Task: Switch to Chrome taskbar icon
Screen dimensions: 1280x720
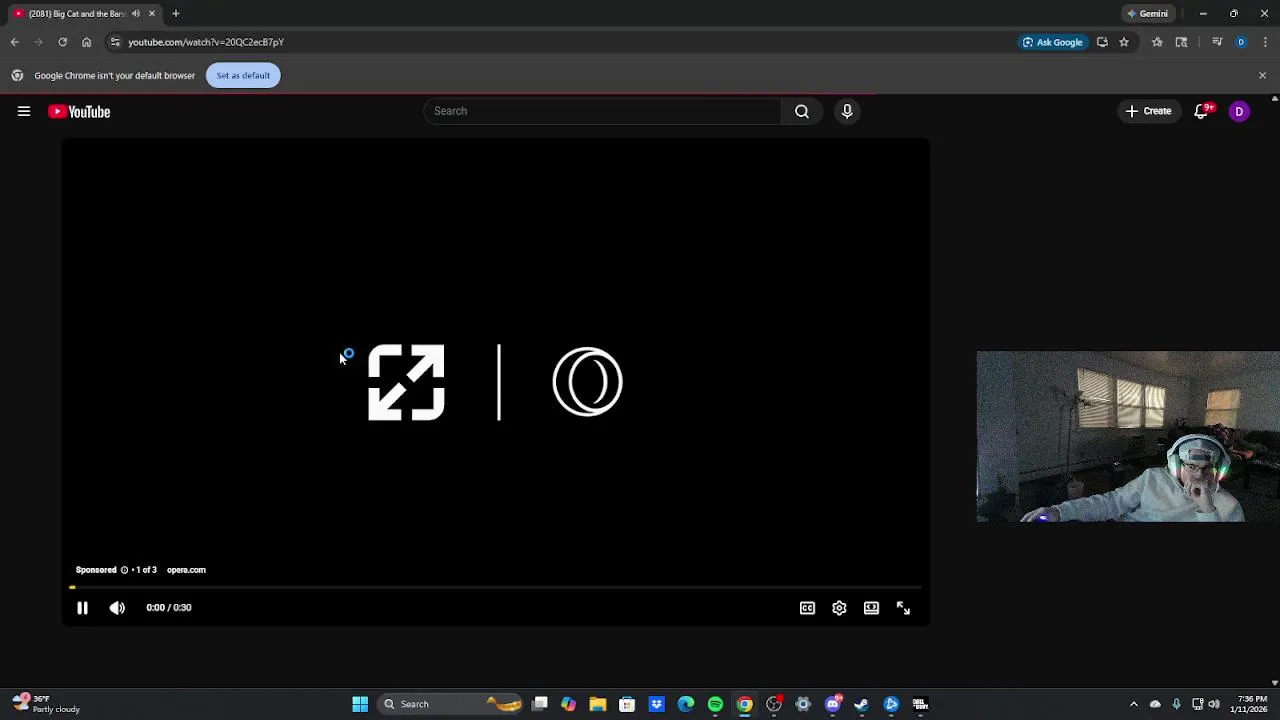Action: (745, 704)
